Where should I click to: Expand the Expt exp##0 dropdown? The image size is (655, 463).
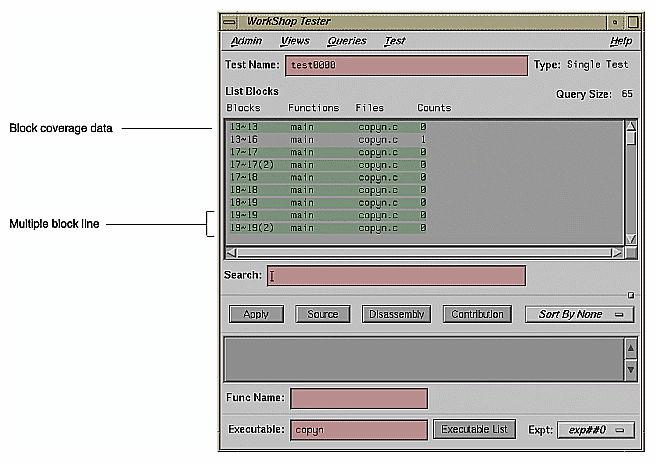(x=595, y=430)
